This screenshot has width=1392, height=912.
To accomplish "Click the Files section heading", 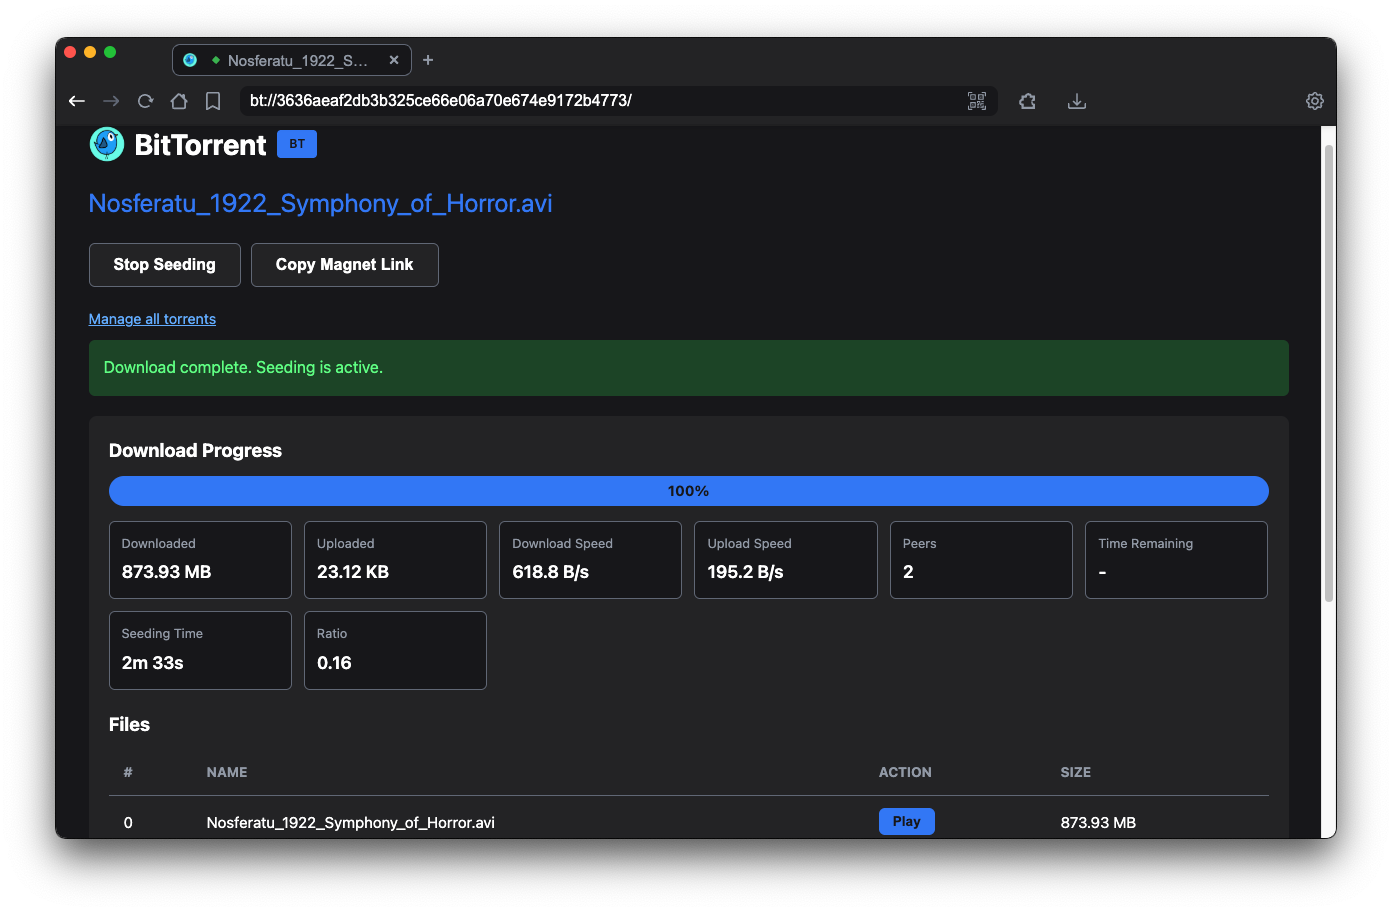I will [x=129, y=725].
